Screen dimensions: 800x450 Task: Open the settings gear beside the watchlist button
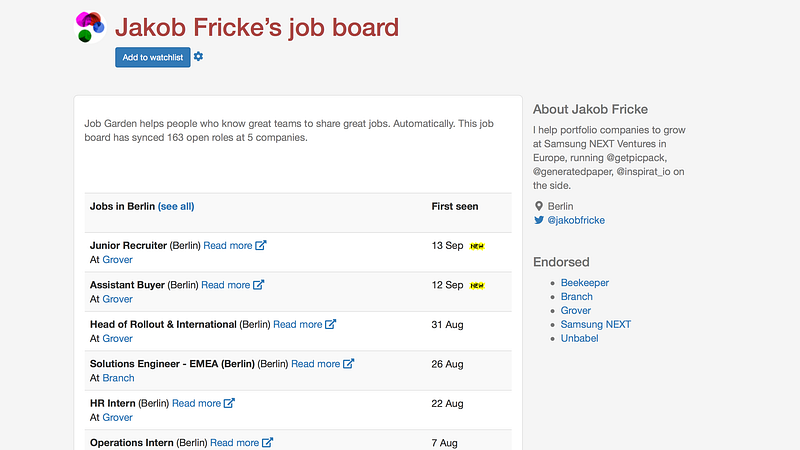point(198,57)
